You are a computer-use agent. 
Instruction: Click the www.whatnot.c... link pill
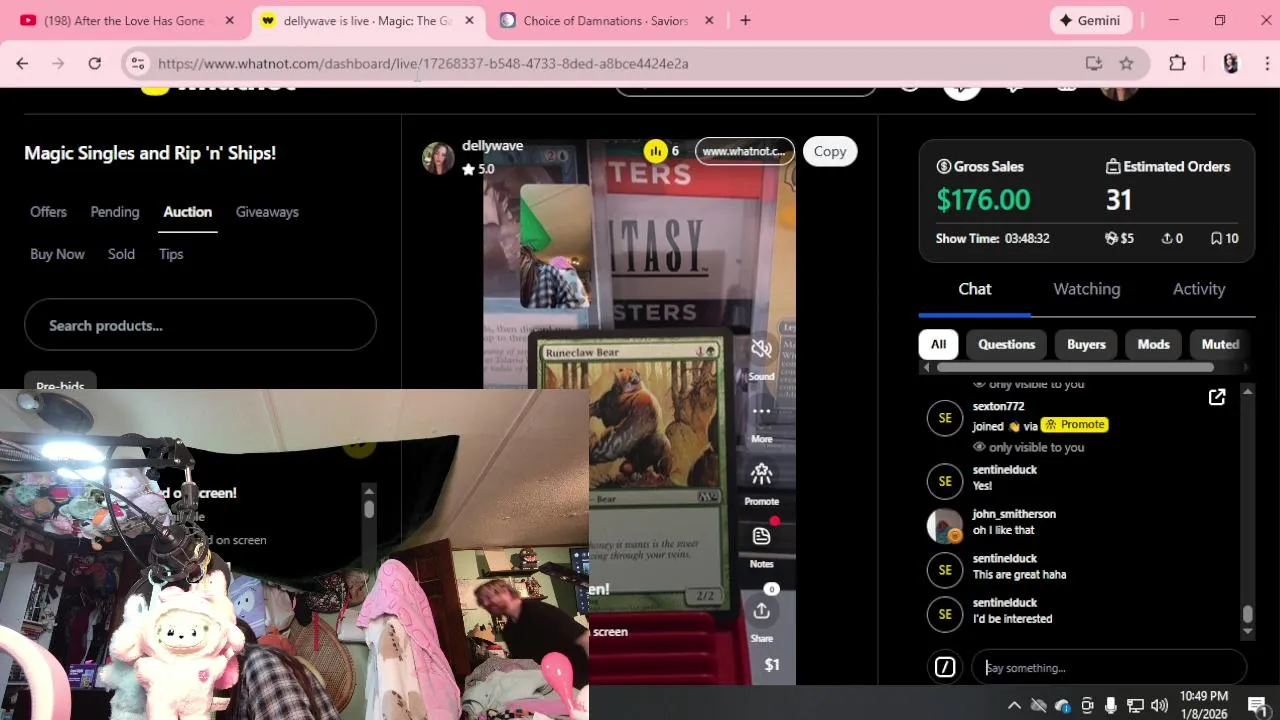744,151
